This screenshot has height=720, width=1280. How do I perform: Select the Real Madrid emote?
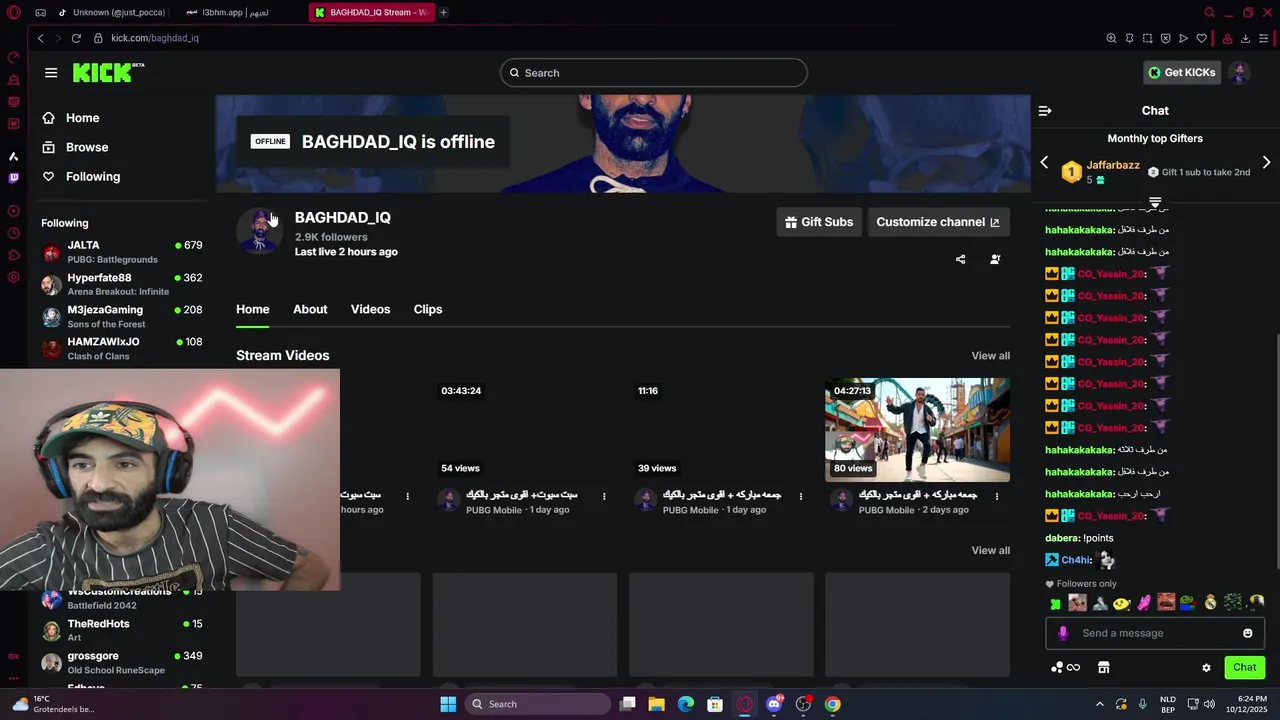1210,602
